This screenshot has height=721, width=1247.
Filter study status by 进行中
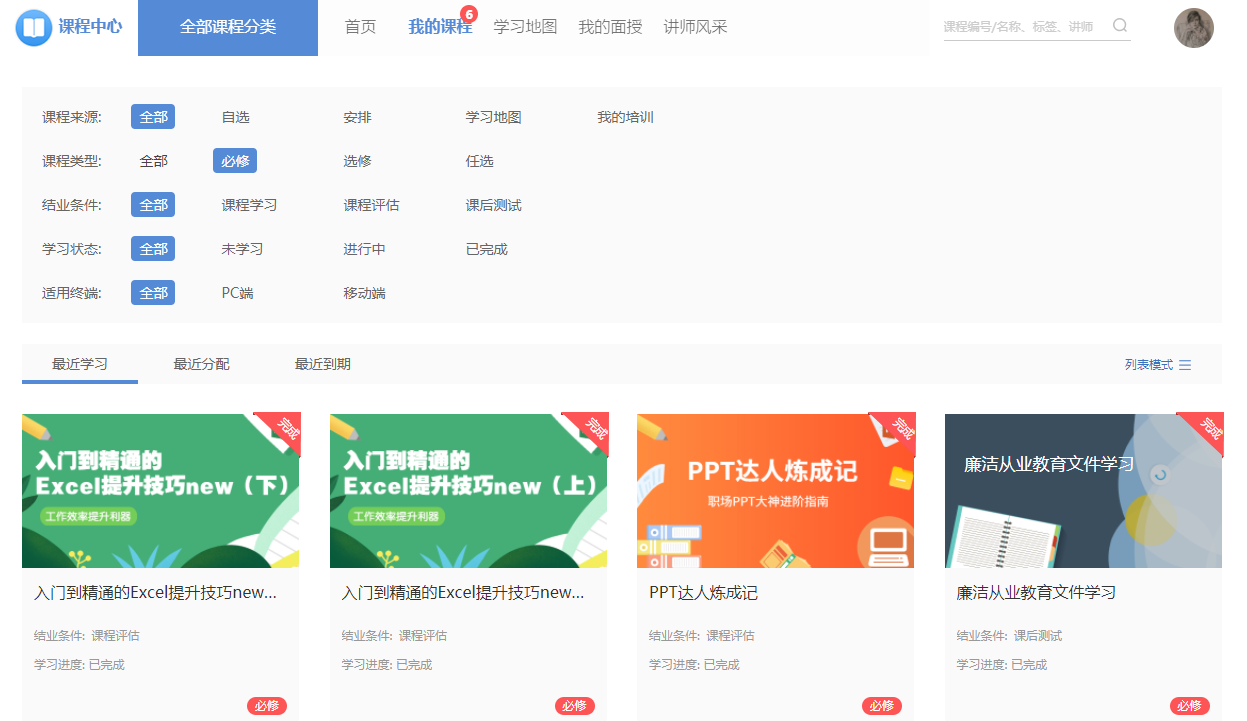click(364, 249)
